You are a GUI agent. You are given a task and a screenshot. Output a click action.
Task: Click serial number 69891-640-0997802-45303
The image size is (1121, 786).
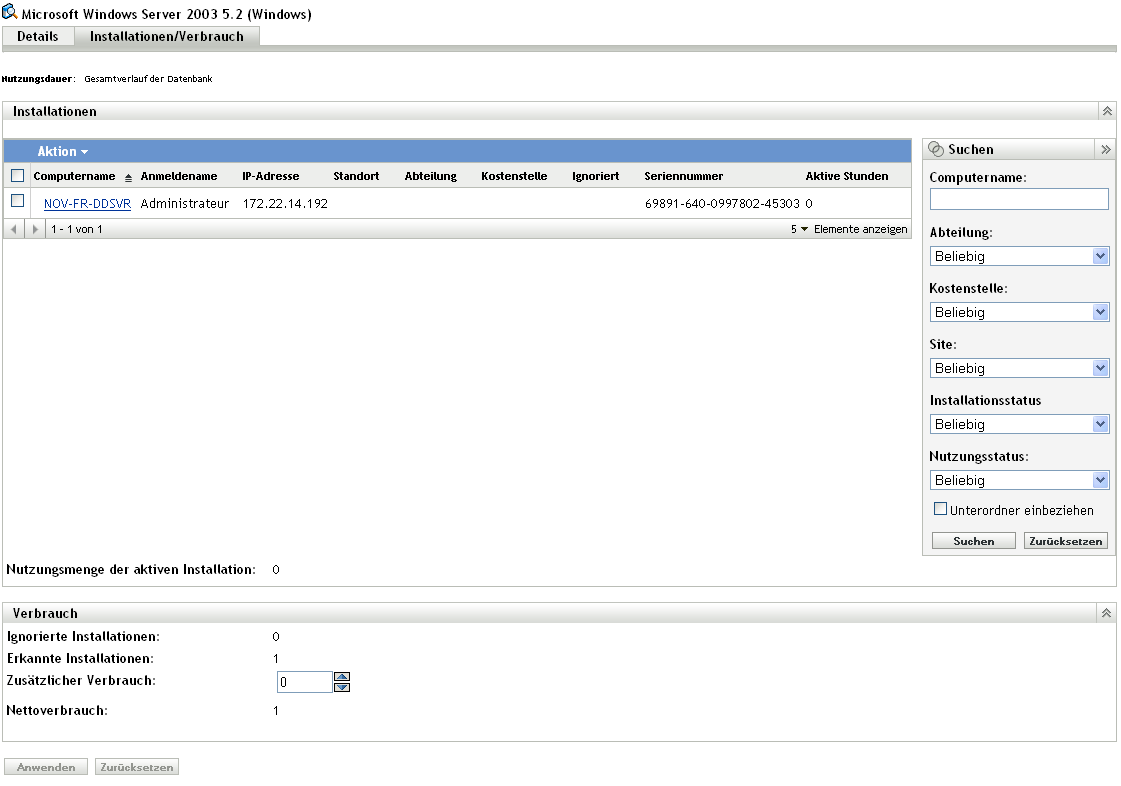coord(722,204)
